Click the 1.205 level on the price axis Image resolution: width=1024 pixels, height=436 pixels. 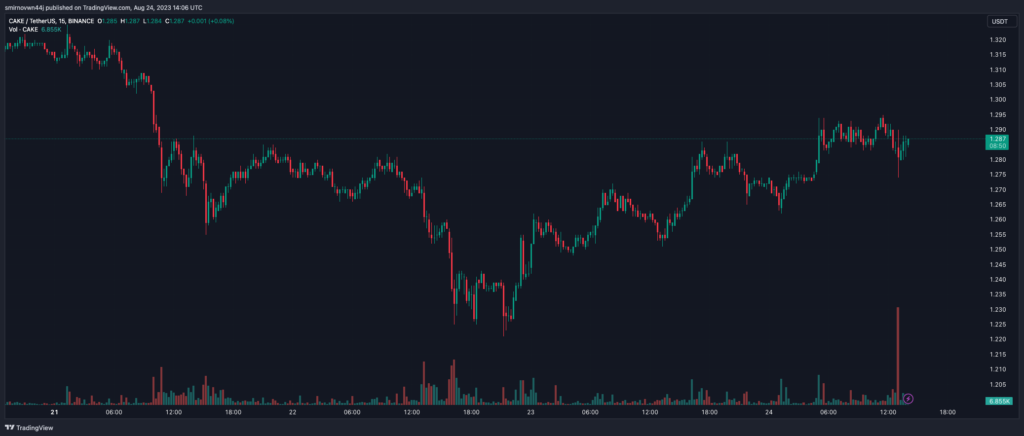tap(998, 385)
